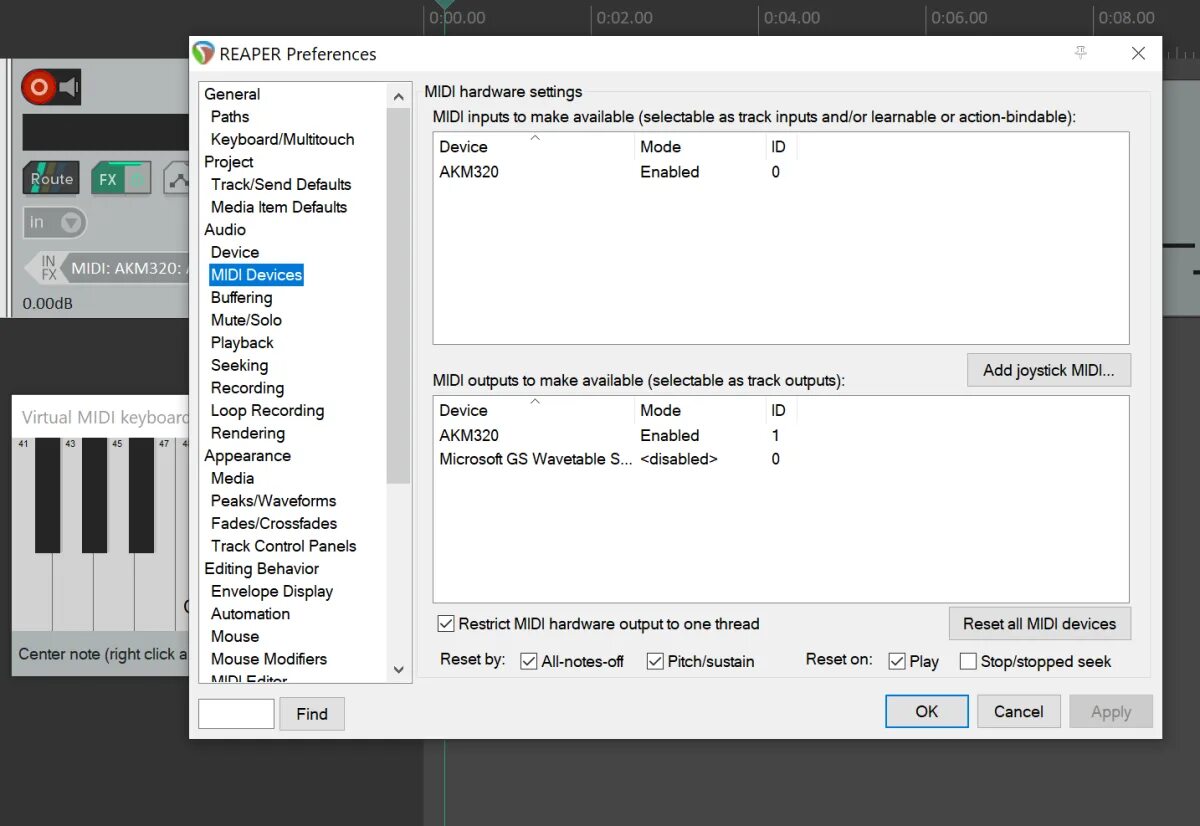
Task: Select Media Item Defaults page
Action: [x=279, y=207]
